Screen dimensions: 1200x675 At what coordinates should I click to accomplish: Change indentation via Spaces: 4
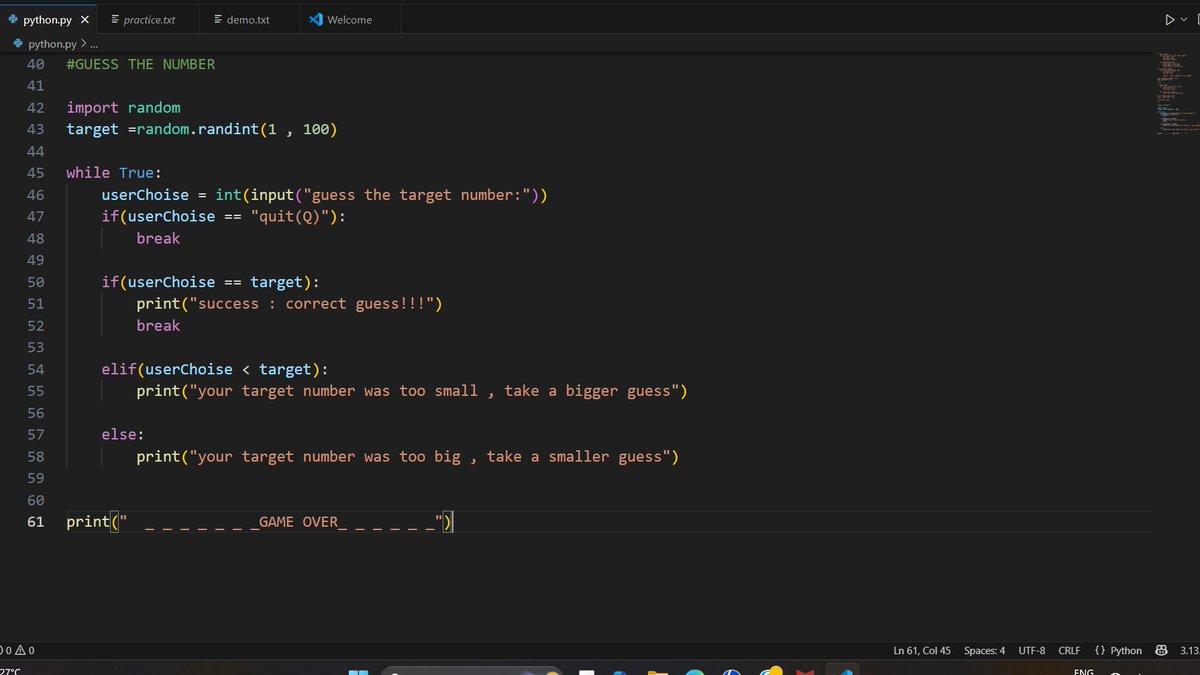coord(985,650)
